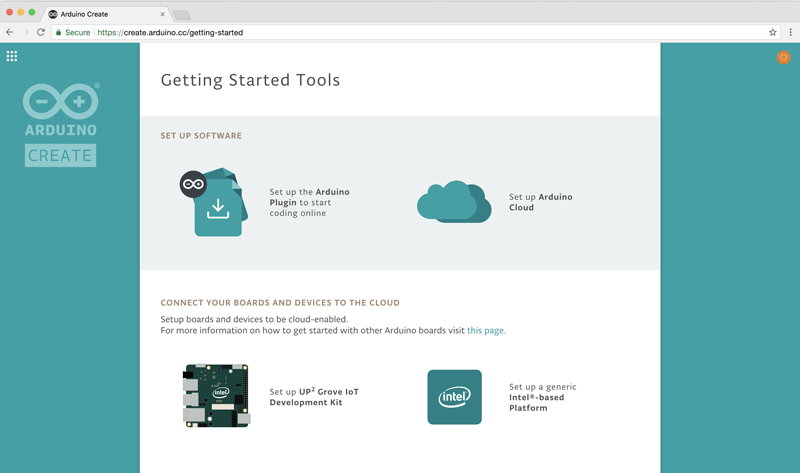The image size is (800, 473).
Task: Go back to previous page
Action: 10,32
